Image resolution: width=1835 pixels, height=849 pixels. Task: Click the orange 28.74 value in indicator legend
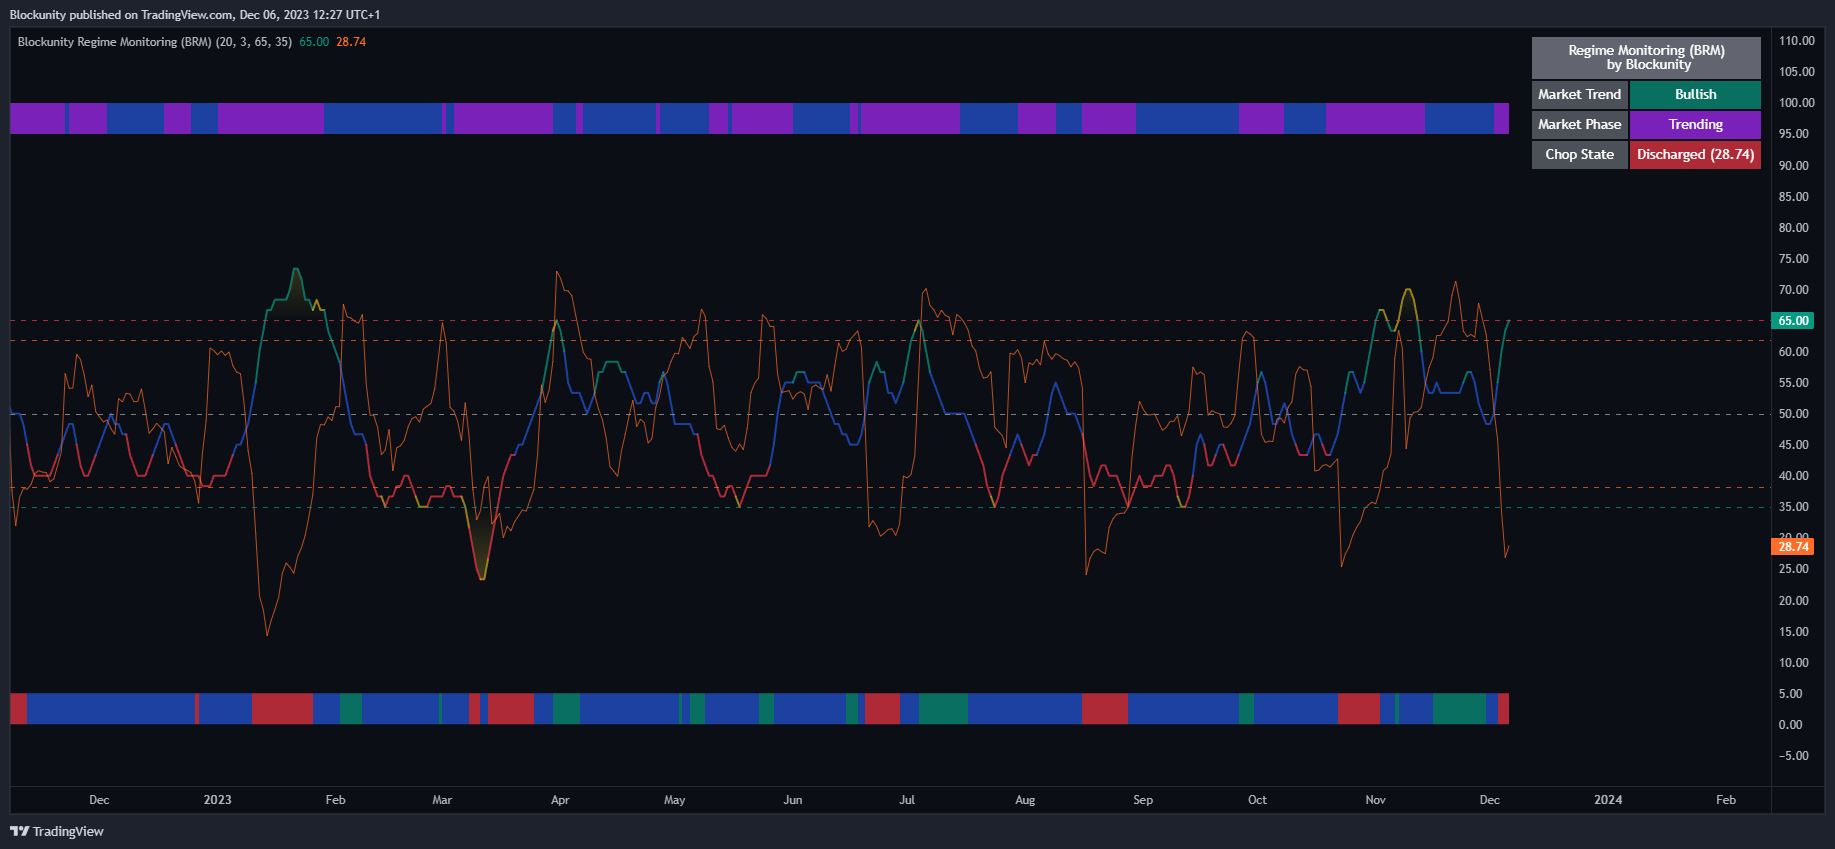click(x=351, y=42)
